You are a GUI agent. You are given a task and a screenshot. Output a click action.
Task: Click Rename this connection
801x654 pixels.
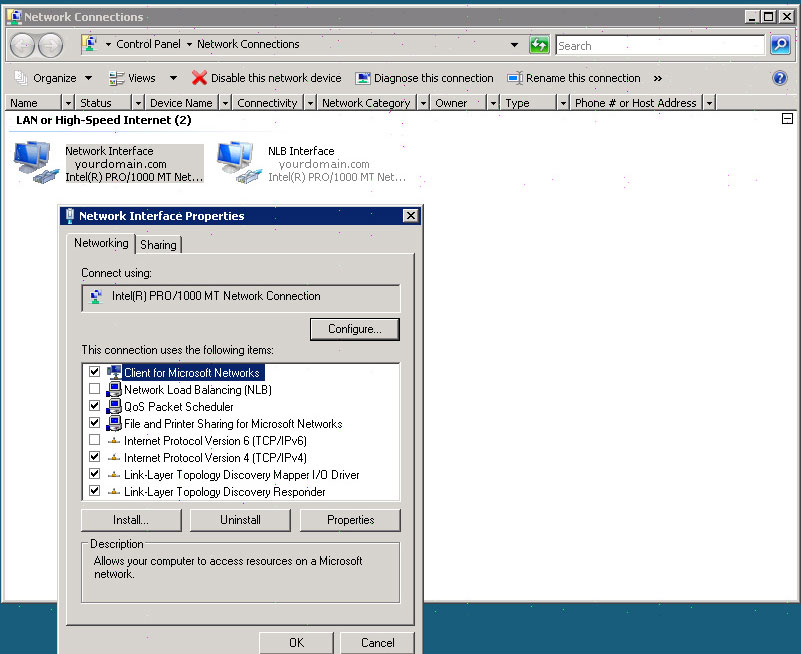point(583,78)
